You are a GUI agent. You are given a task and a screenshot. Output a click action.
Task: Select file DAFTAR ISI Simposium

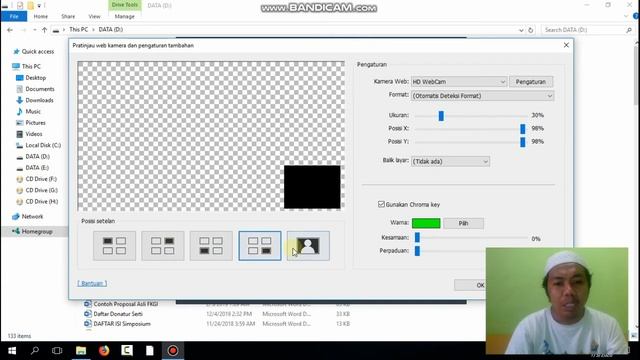(122, 324)
